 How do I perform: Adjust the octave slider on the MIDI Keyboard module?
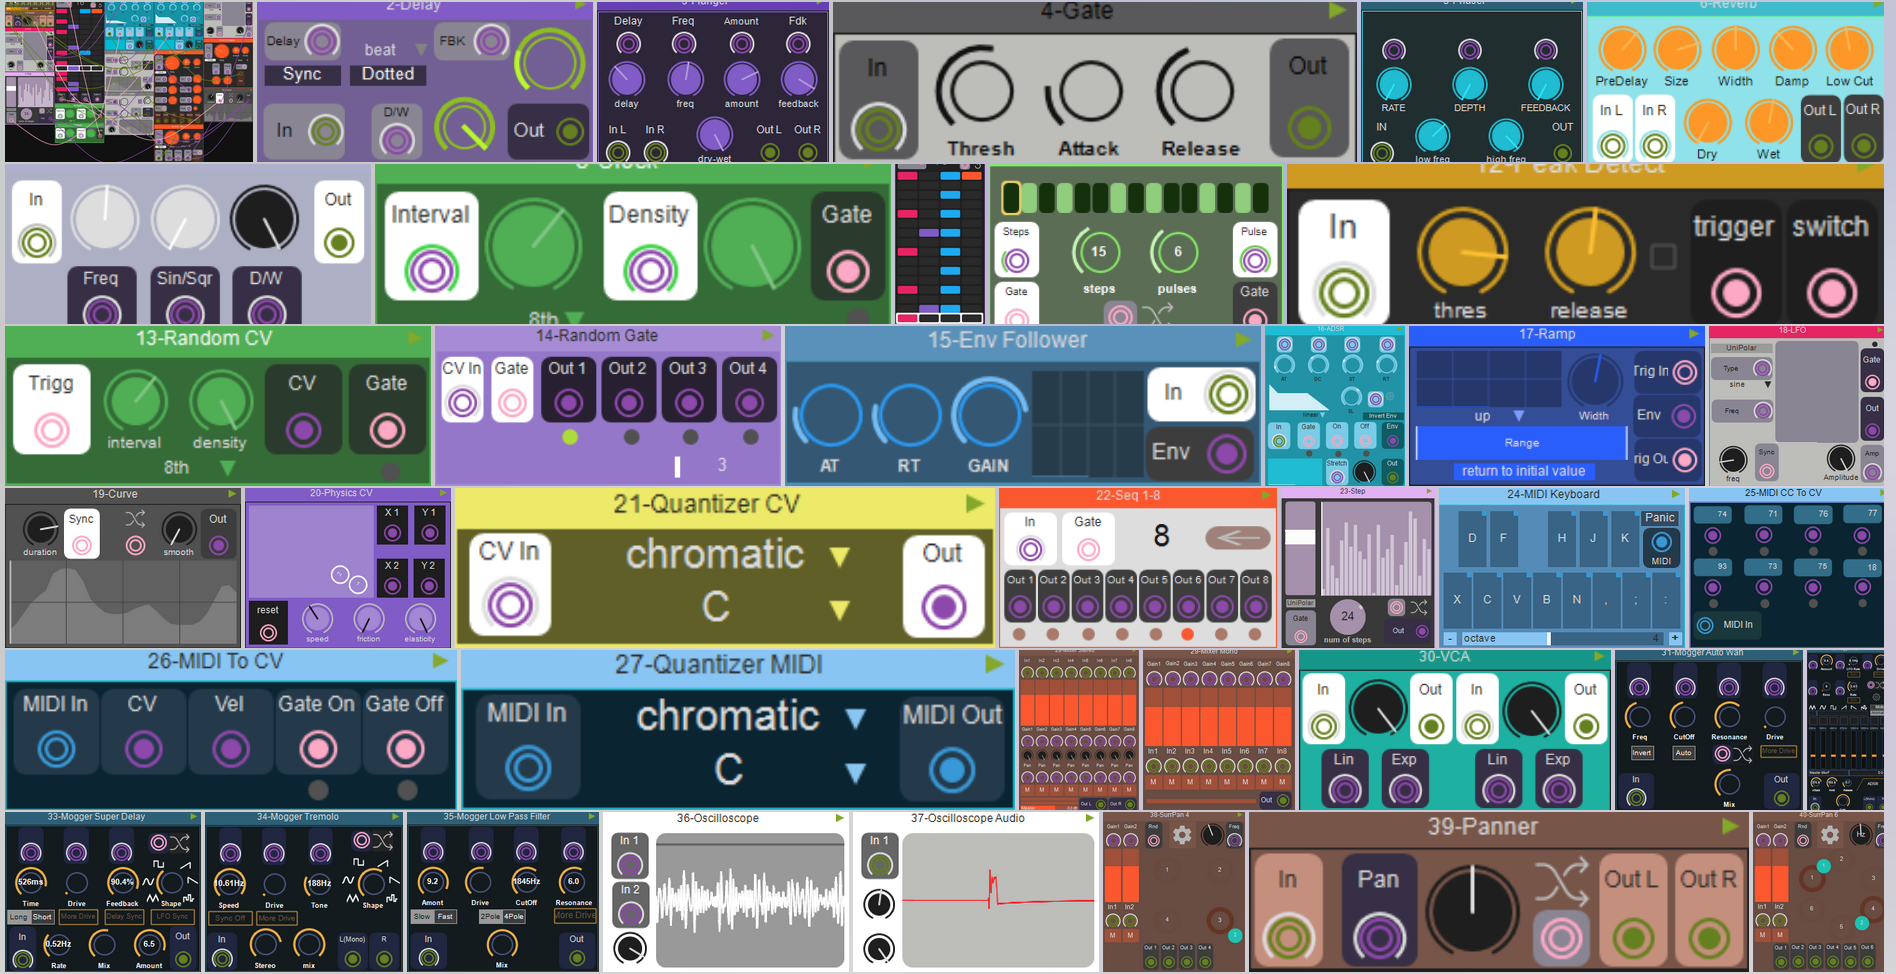[1550, 638]
